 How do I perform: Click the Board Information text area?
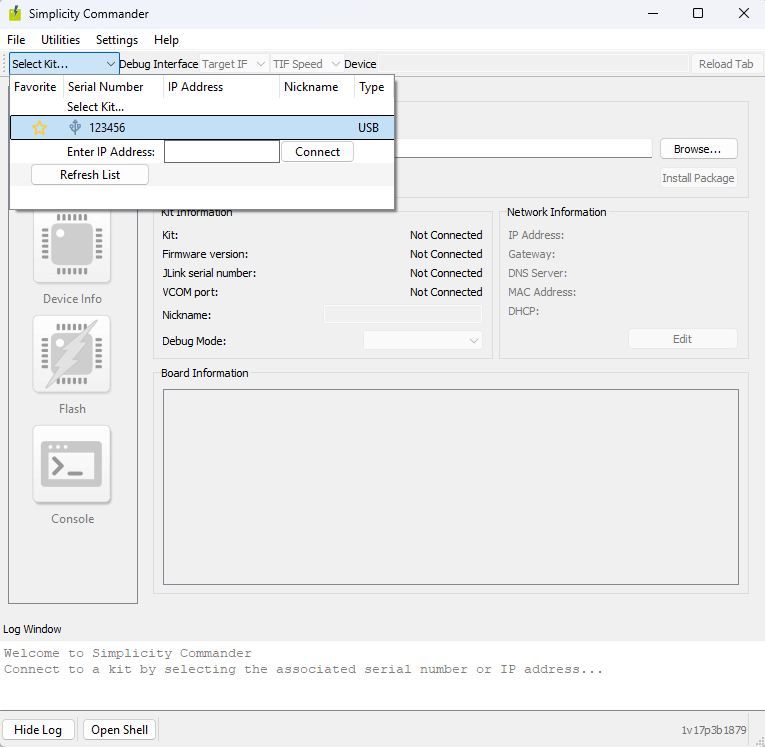pos(450,486)
